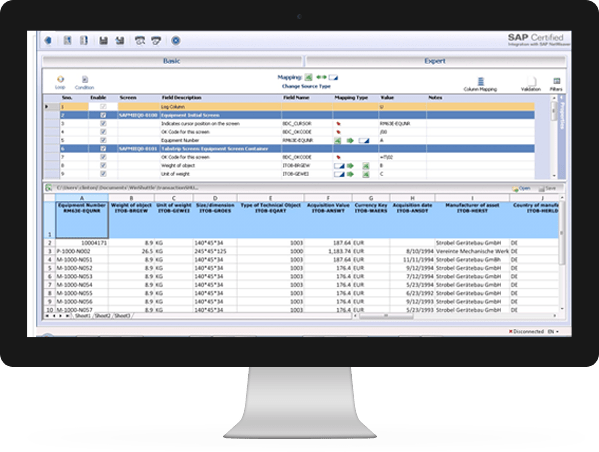Click the red fixed-value icon in the BDC_CURSOR row
The image size is (599, 452).
pyautogui.click(x=338, y=124)
